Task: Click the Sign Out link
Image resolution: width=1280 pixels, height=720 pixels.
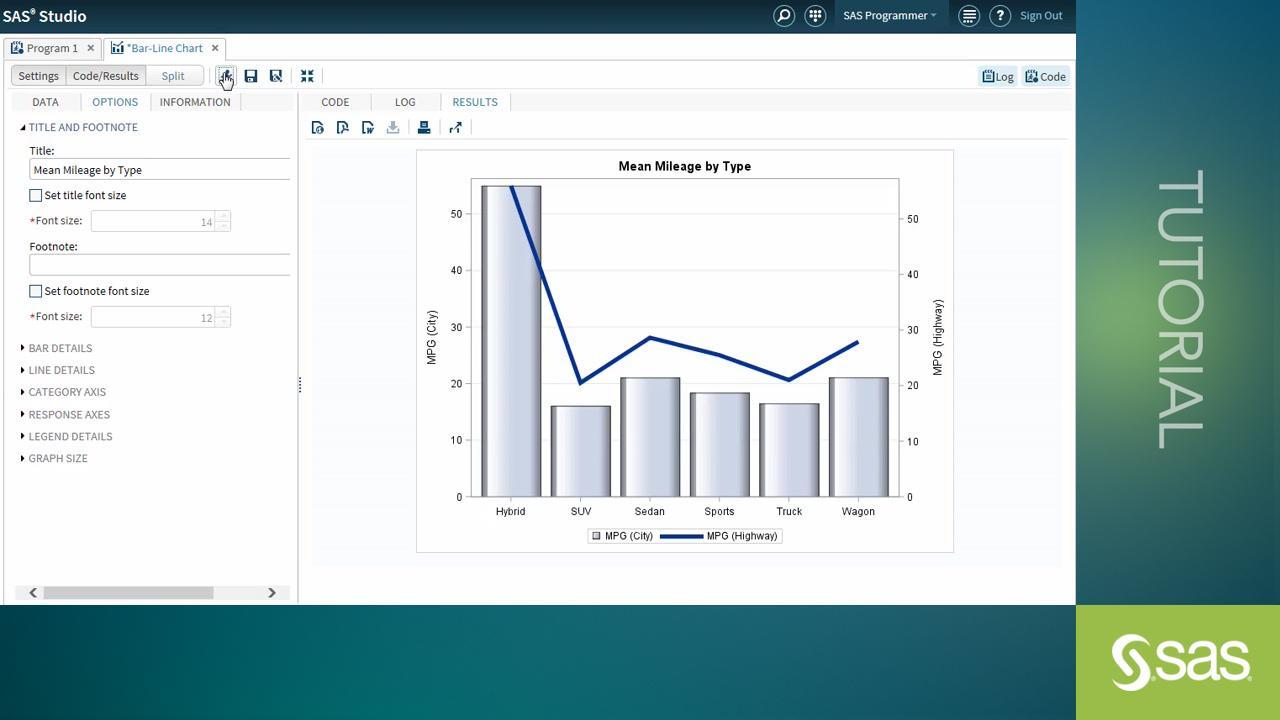Action: pos(1041,16)
